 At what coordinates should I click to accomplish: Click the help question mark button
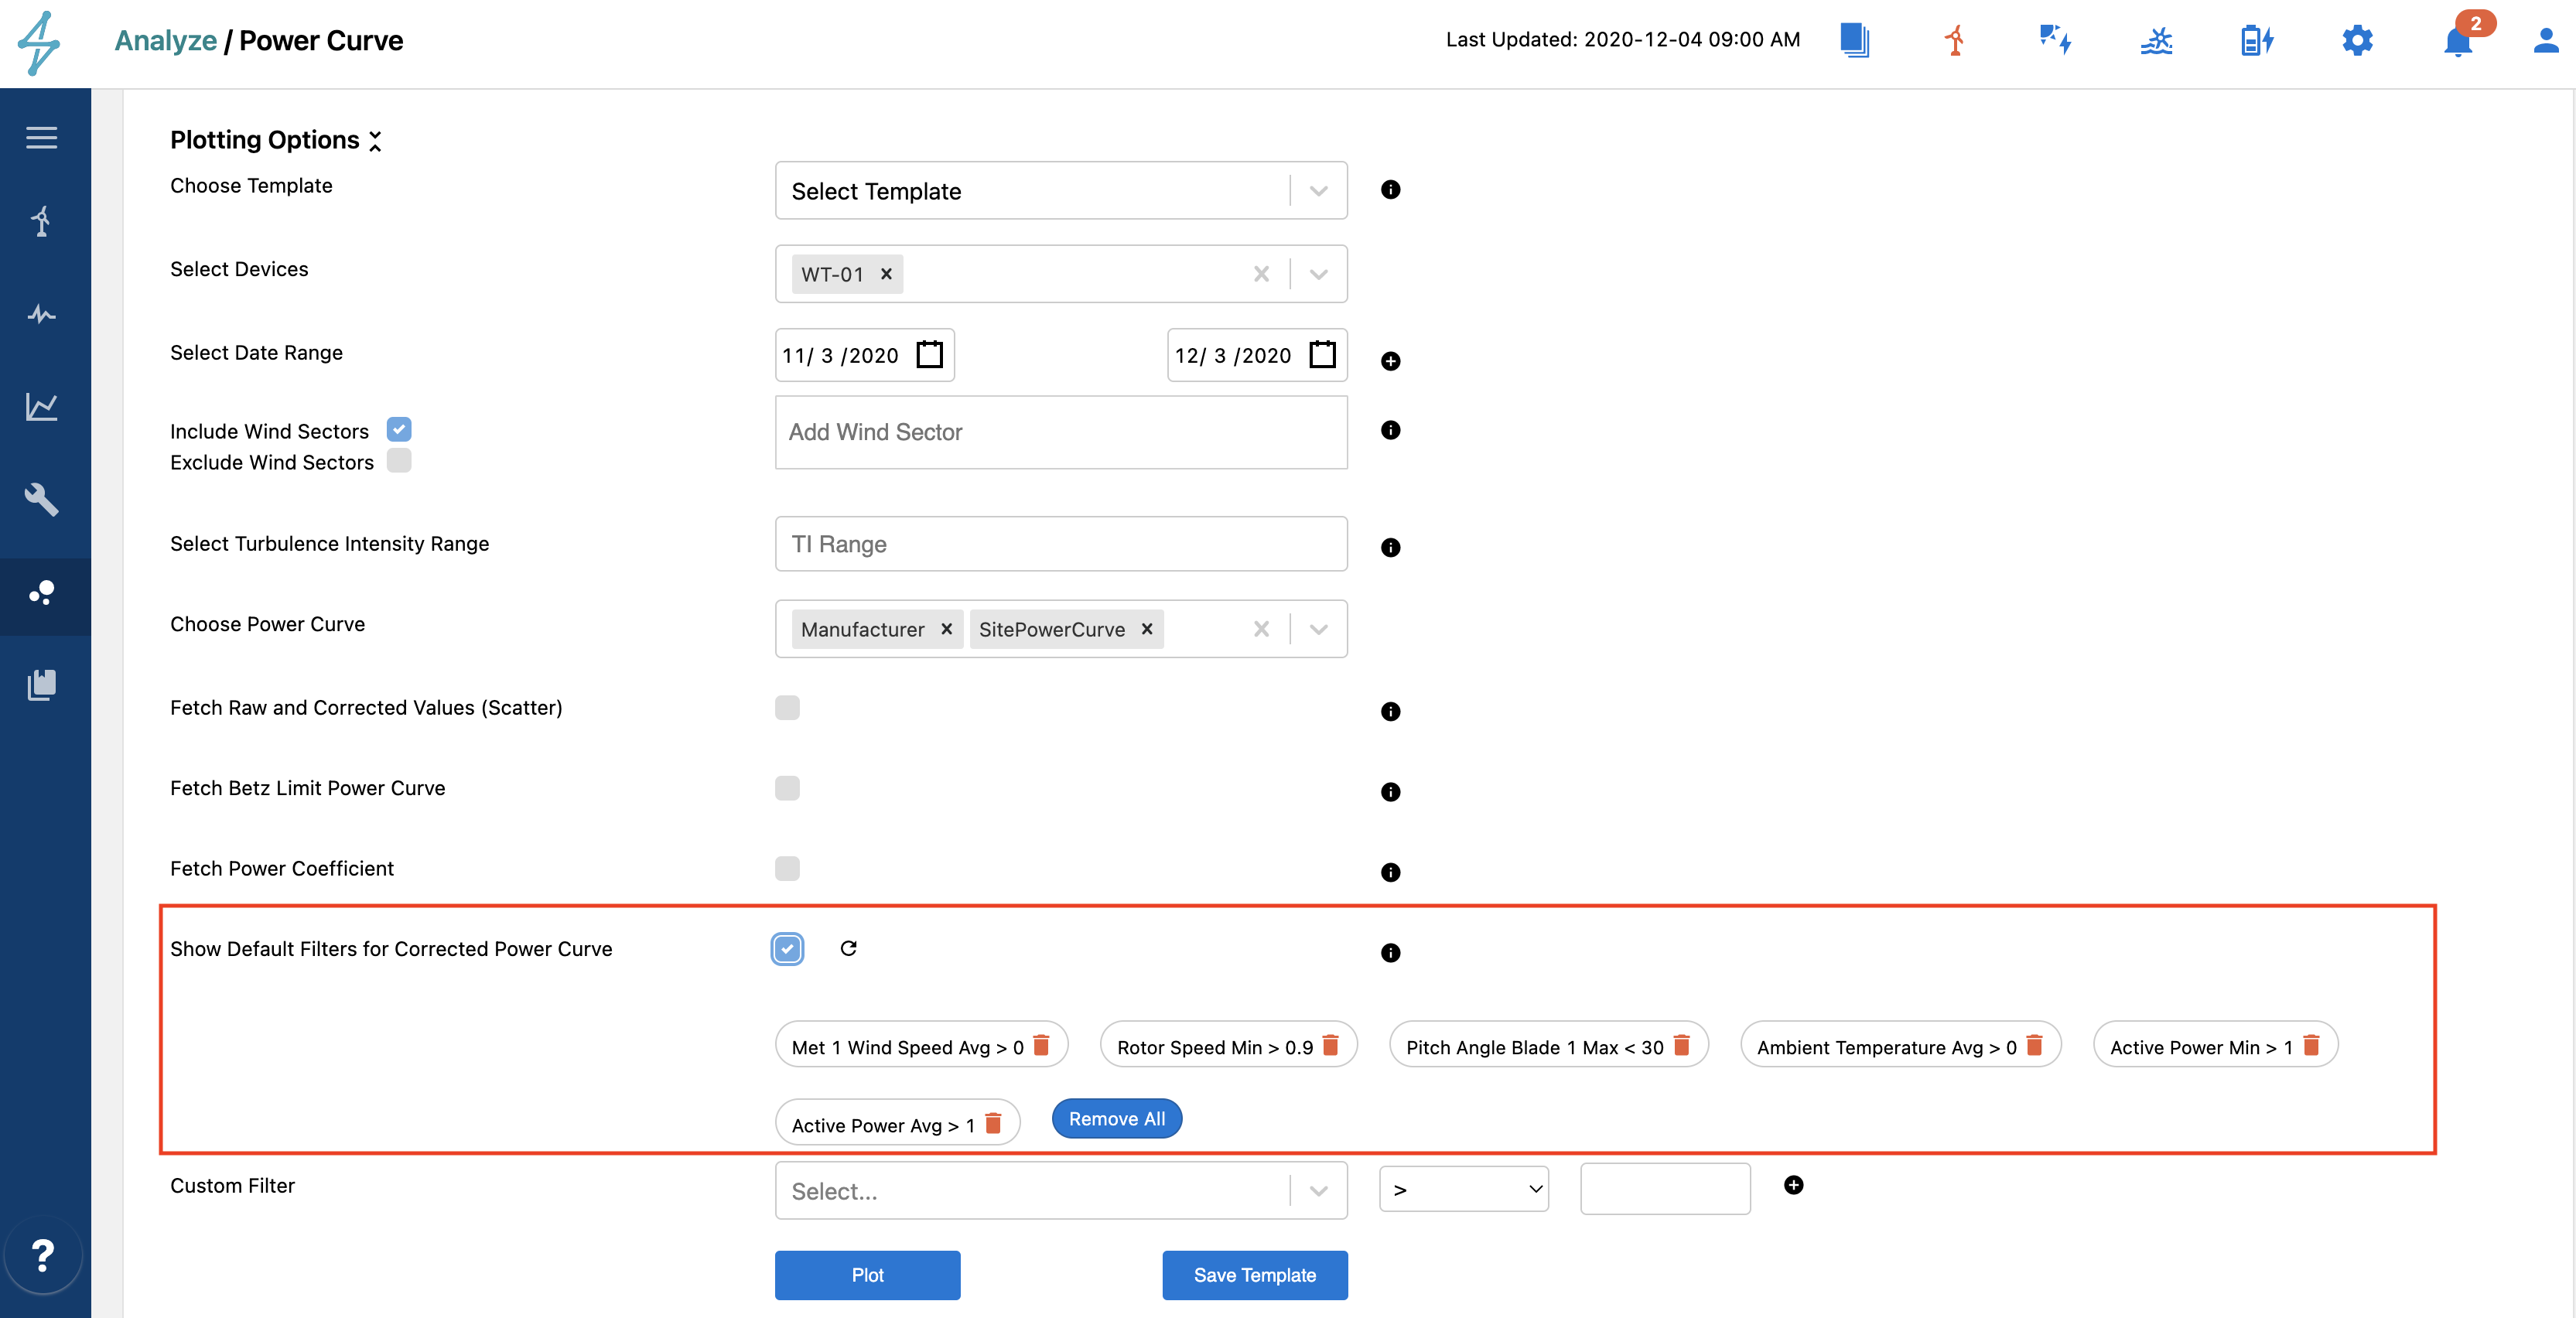point(42,1255)
